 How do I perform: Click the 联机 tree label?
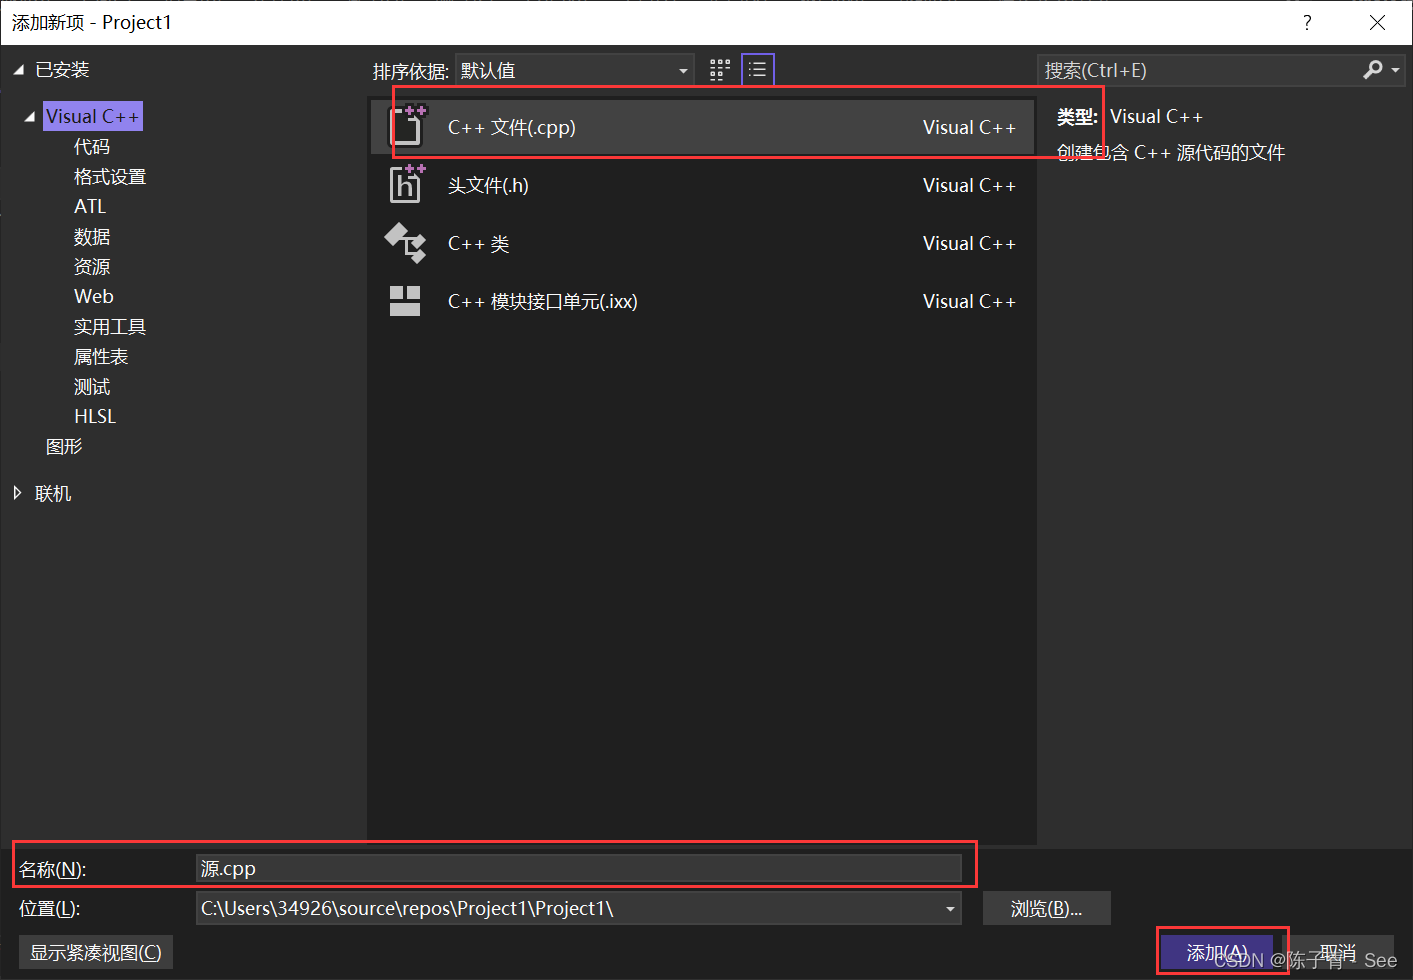click(53, 493)
